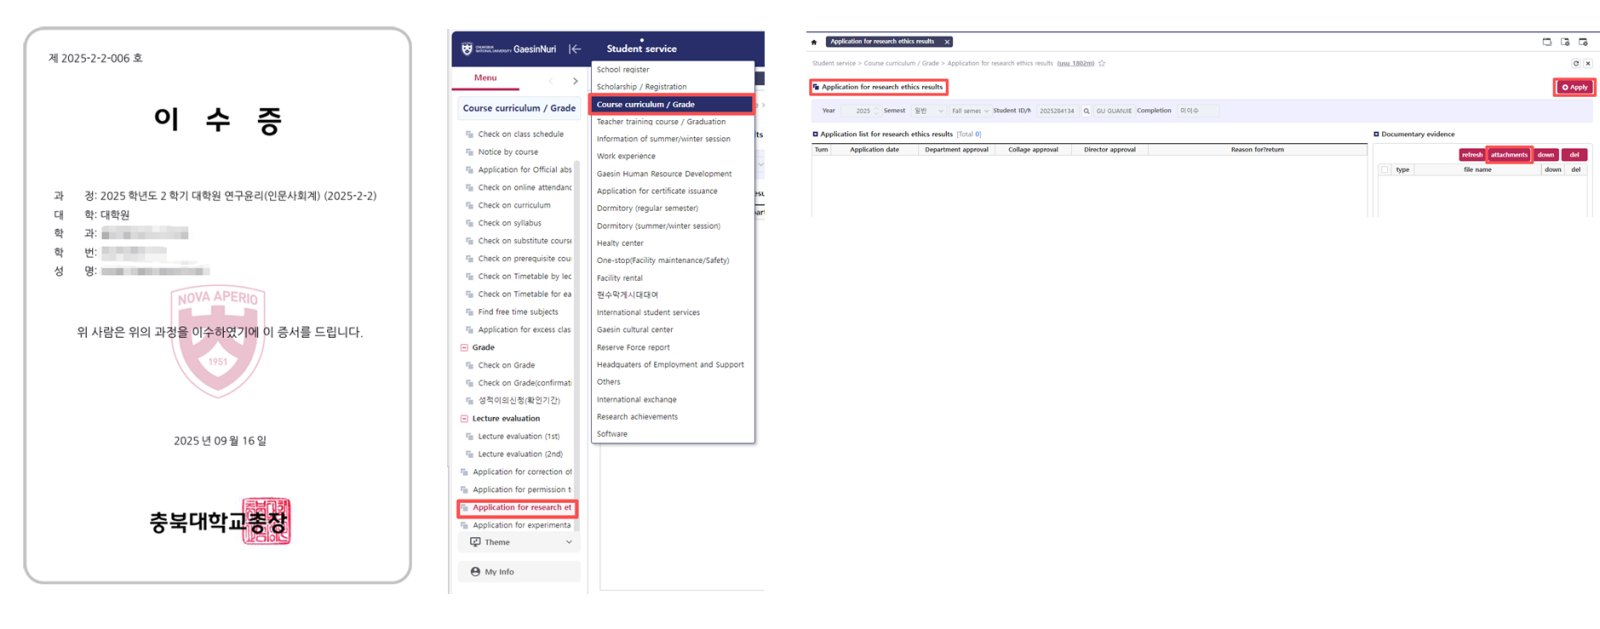Screen dimensions: 1600x629
Task: Expand the Theme dropdown
Action: pyautogui.click(x=569, y=542)
